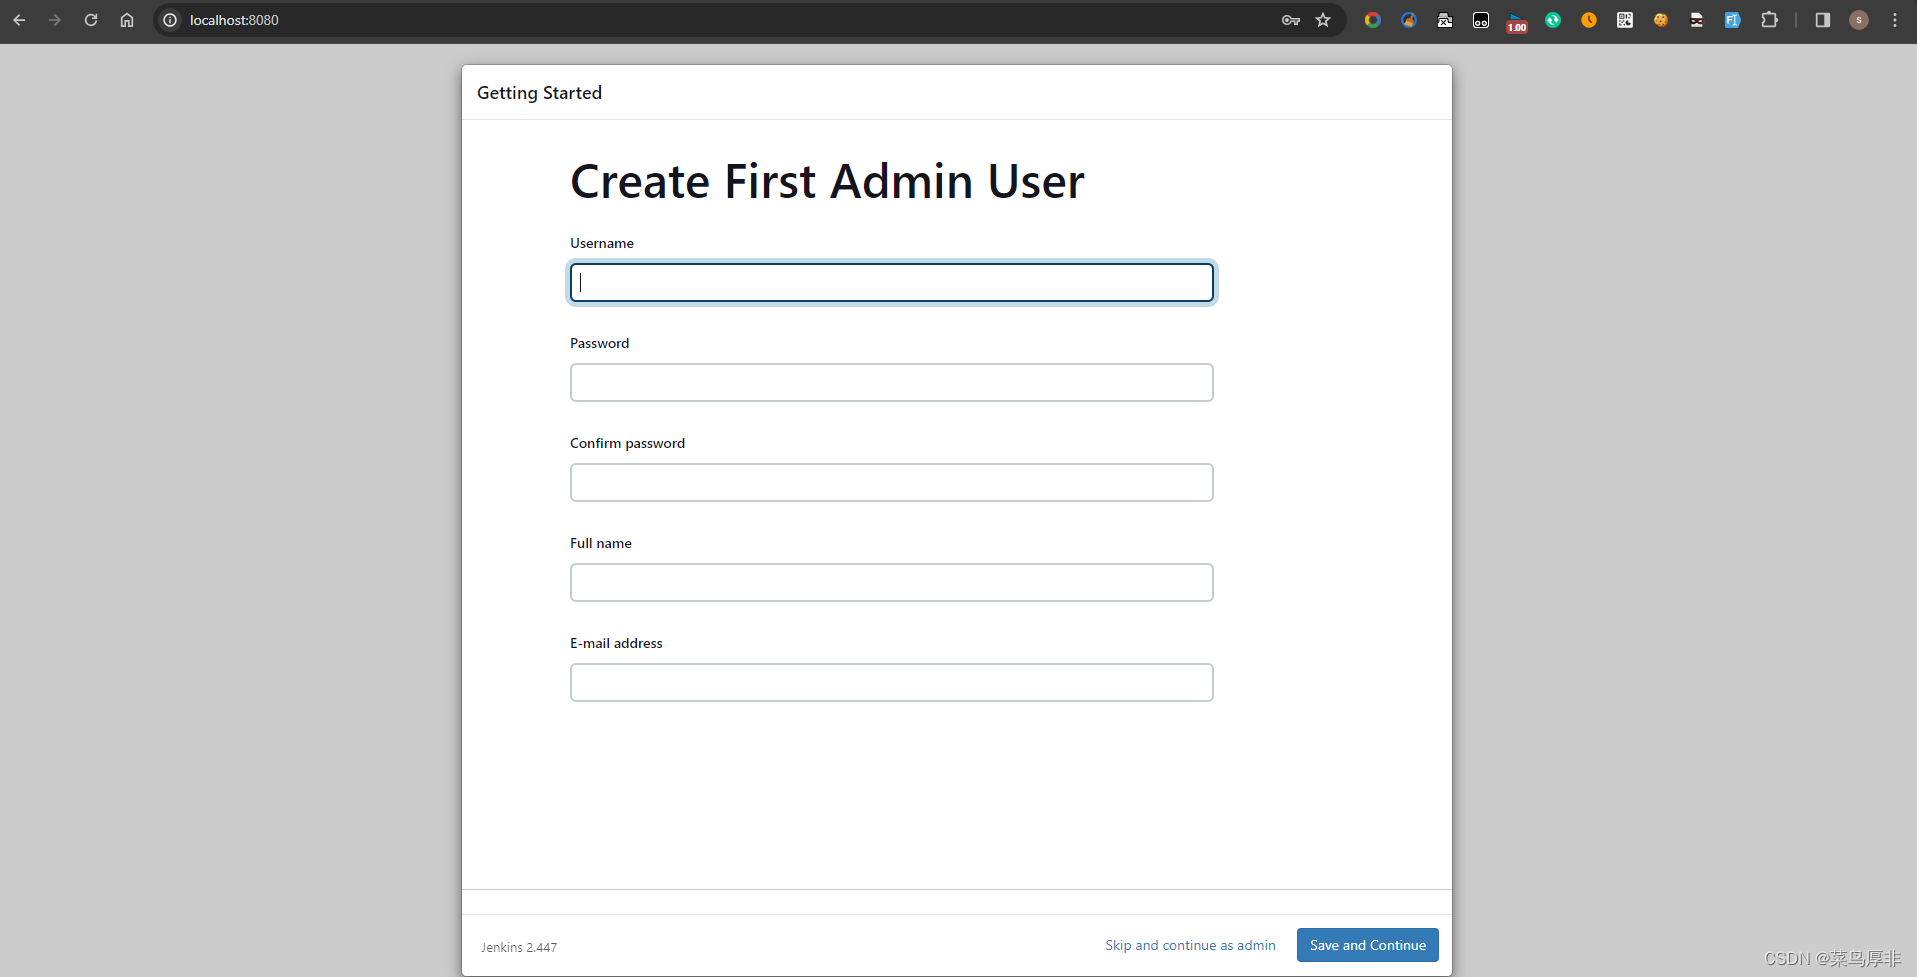Open the extensions puzzle piece menu
The height and width of the screenshot is (977, 1917).
[1770, 20]
